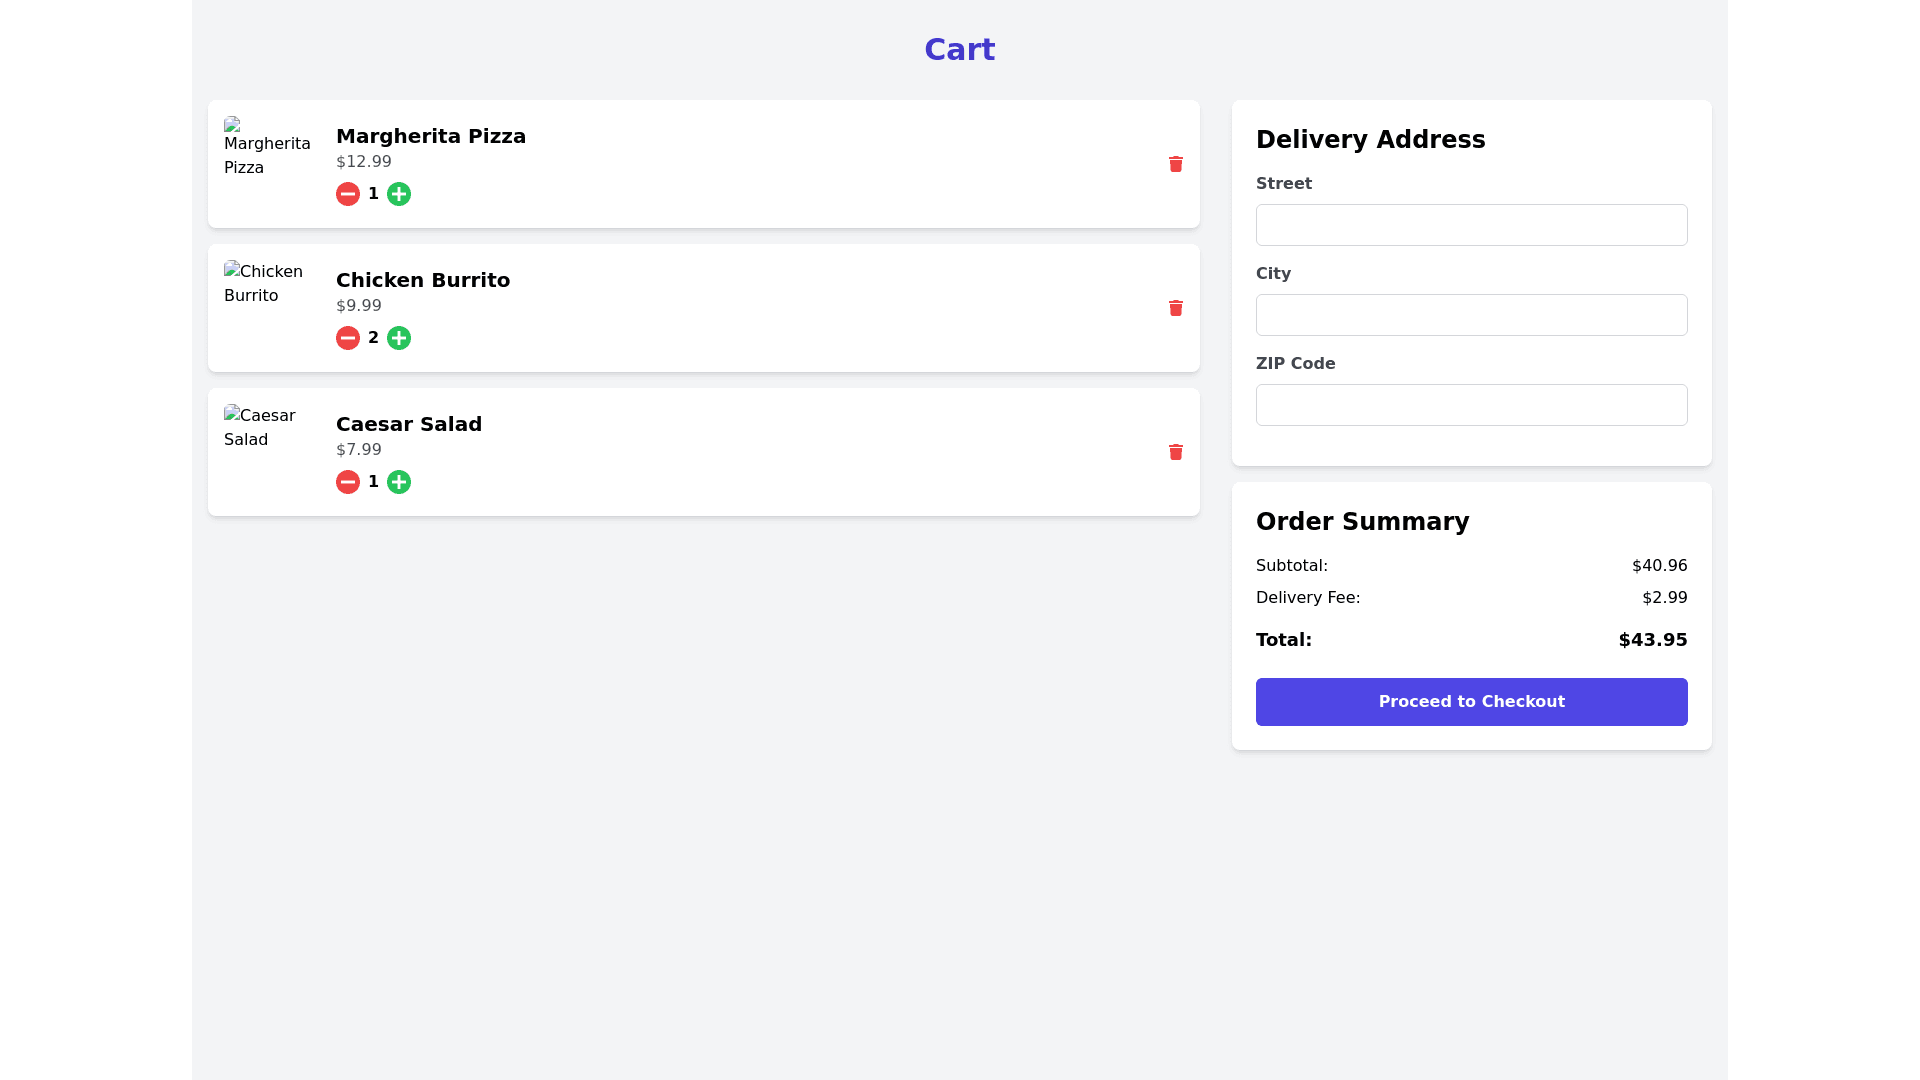Screen dimensions: 1920x1080
Task: Click the Proceed to Checkout button
Action: point(1471,701)
